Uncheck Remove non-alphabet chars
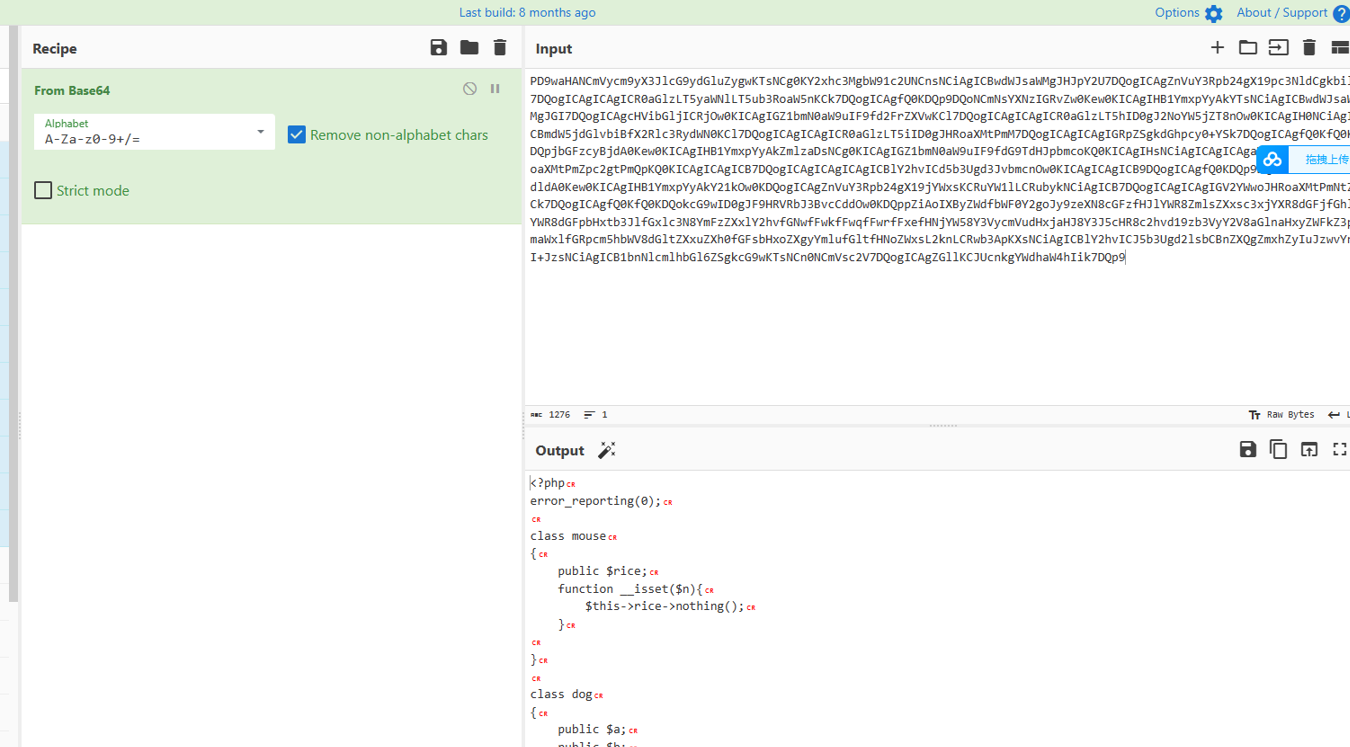1350x747 pixels. click(x=297, y=135)
